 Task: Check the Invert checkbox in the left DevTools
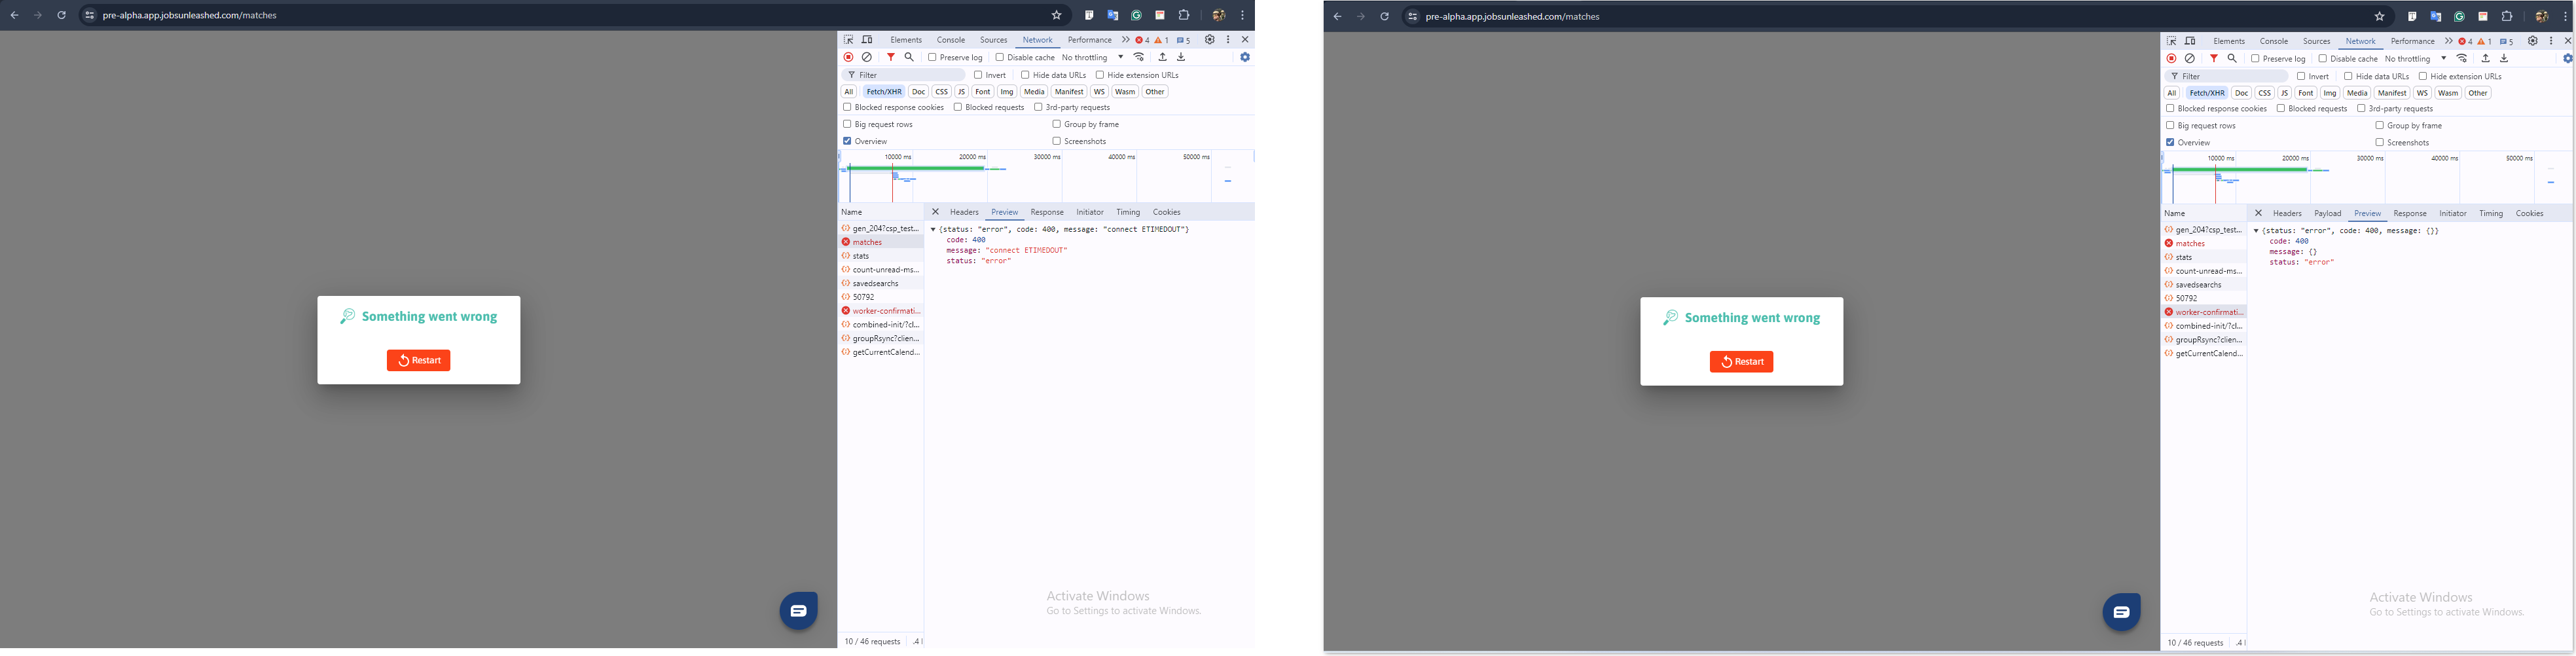978,75
